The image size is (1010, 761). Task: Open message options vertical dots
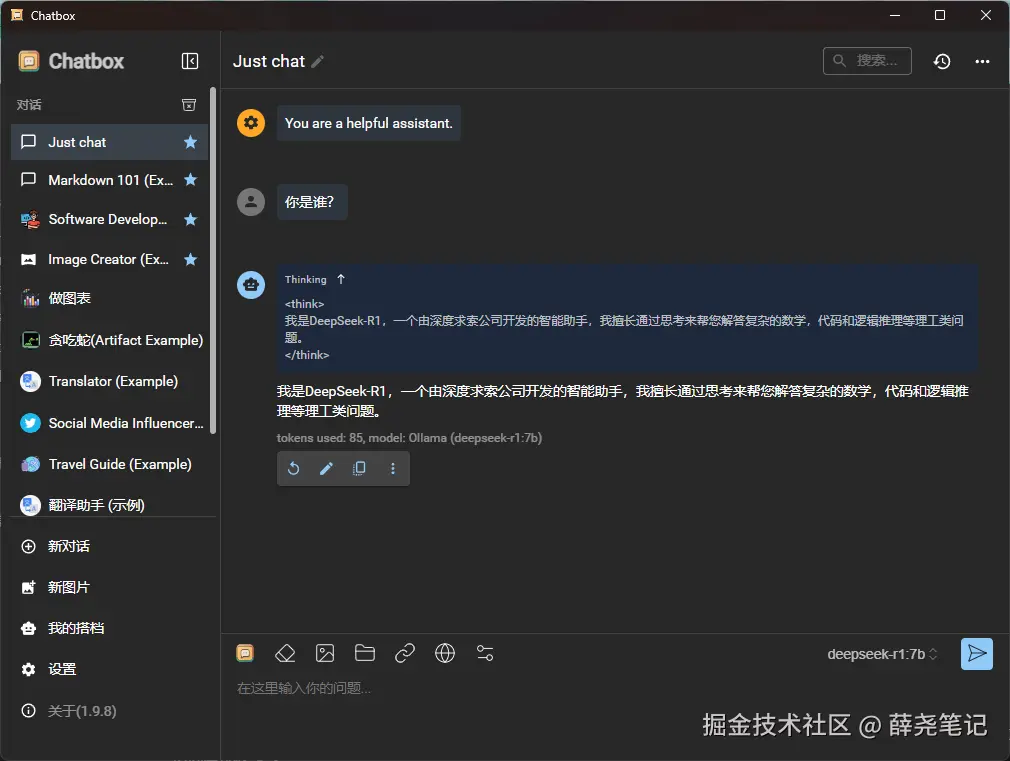(393, 468)
